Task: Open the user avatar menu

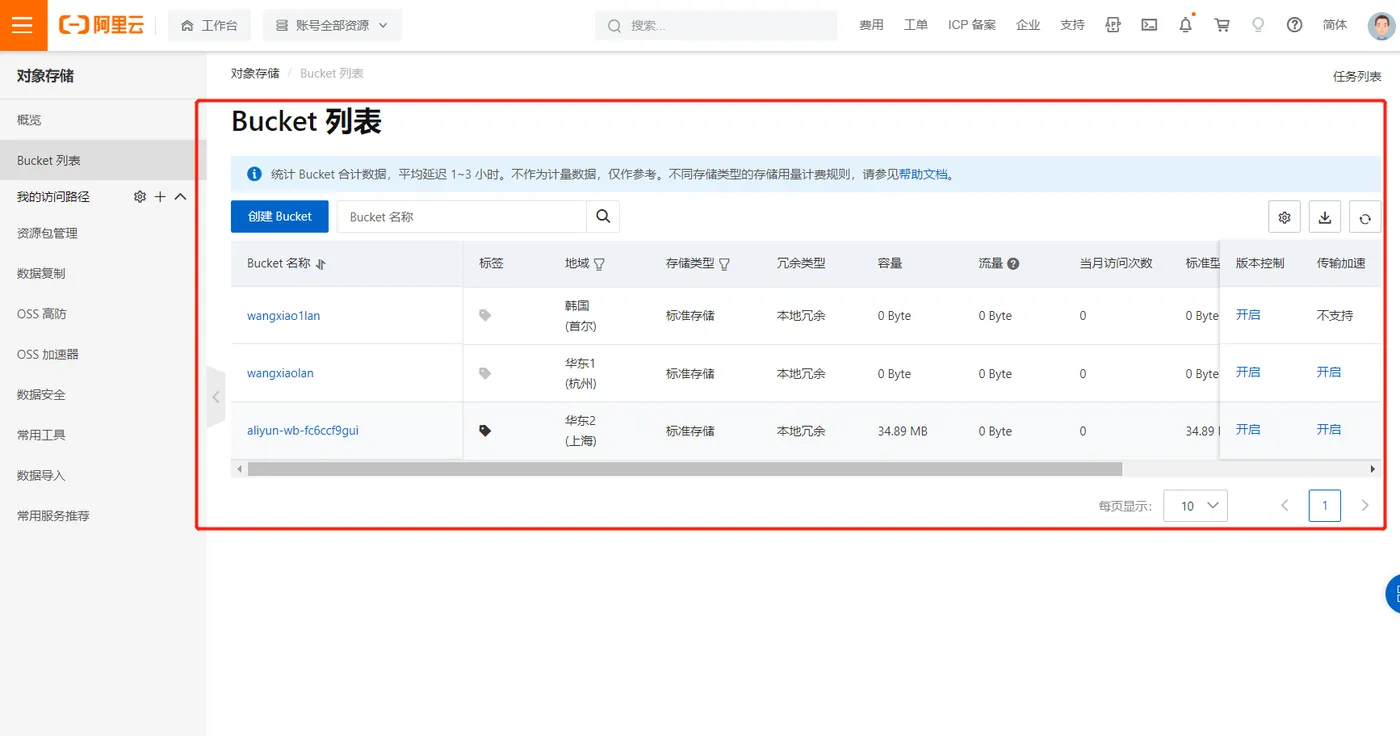Action: (x=1381, y=25)
